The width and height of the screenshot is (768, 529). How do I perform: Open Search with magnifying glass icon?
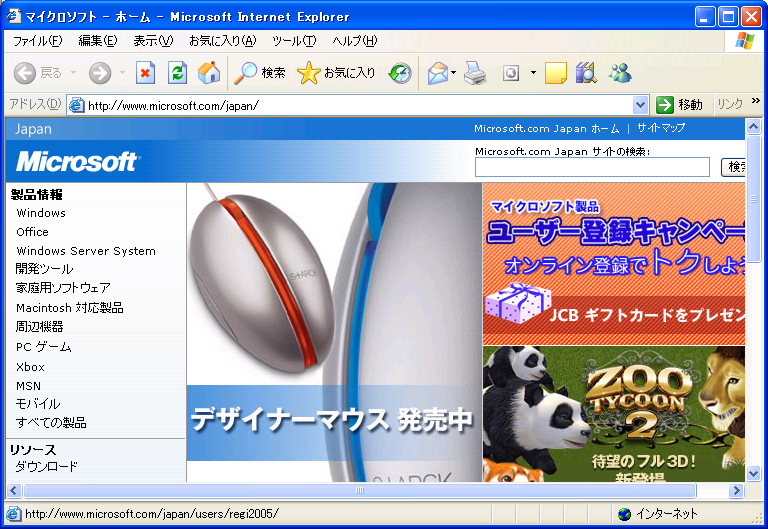245,73
